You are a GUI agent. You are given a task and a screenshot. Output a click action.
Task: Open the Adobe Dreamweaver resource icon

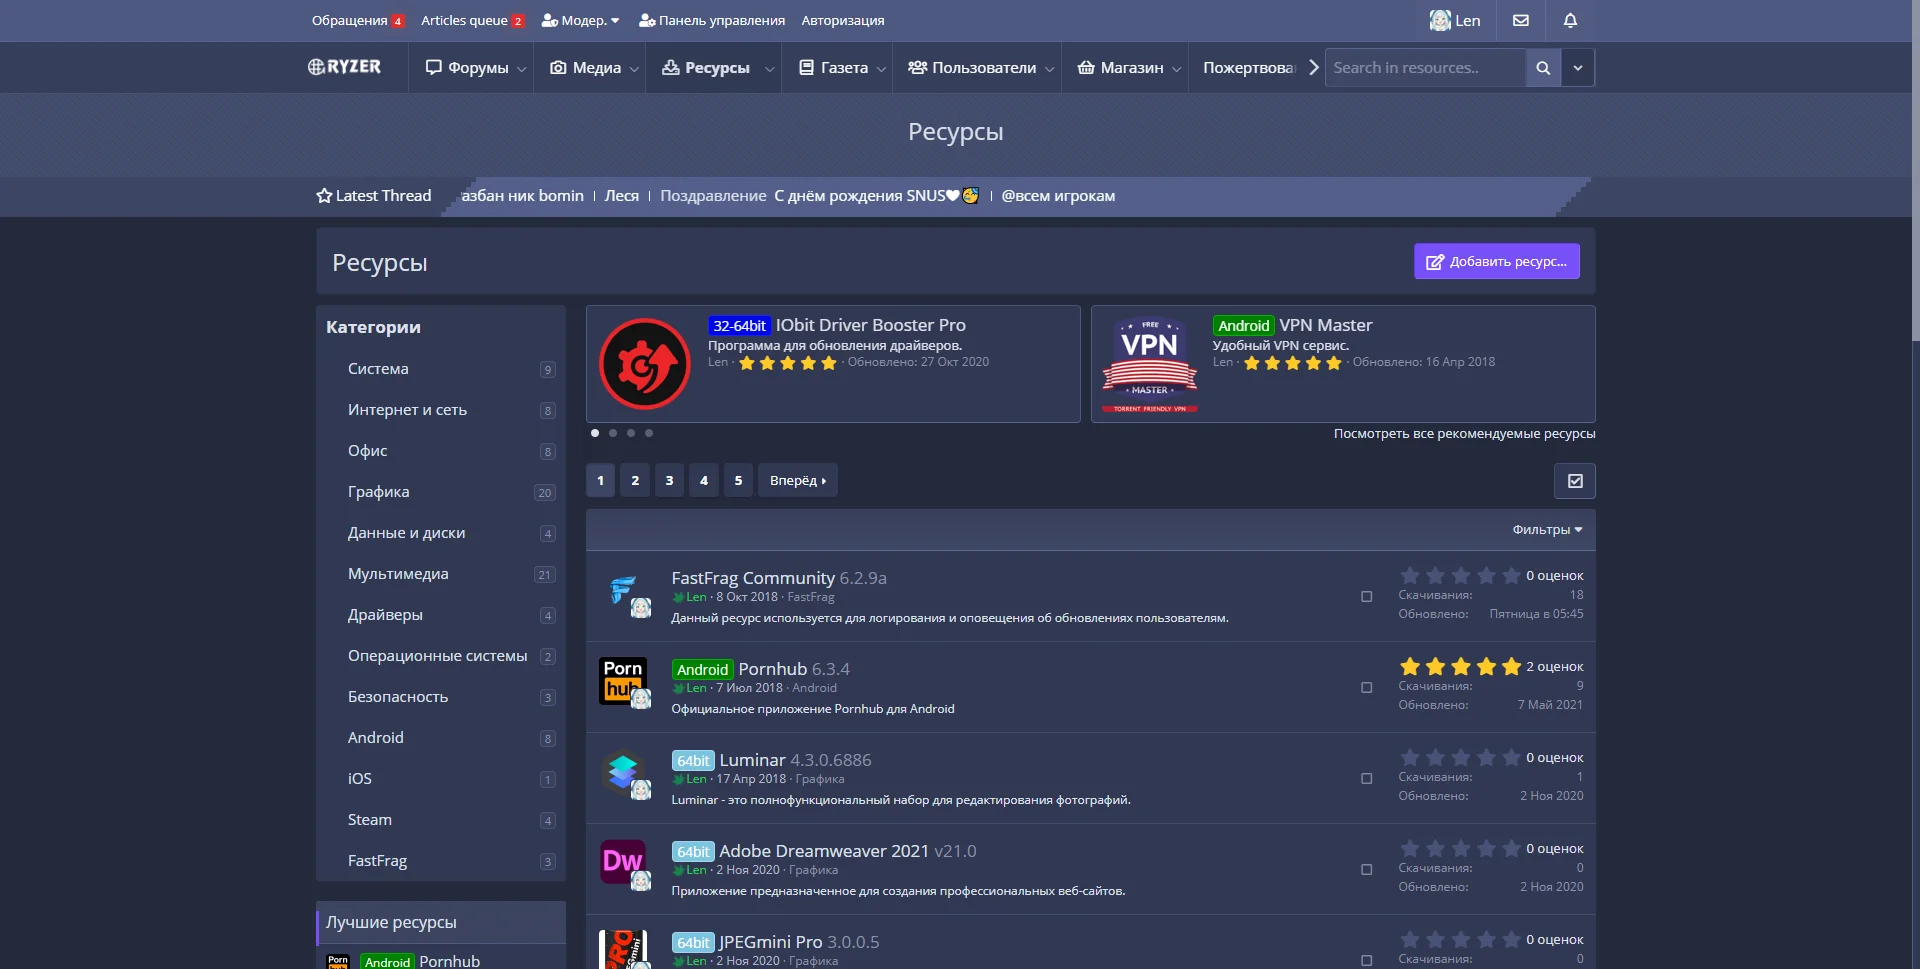[622, 861]
